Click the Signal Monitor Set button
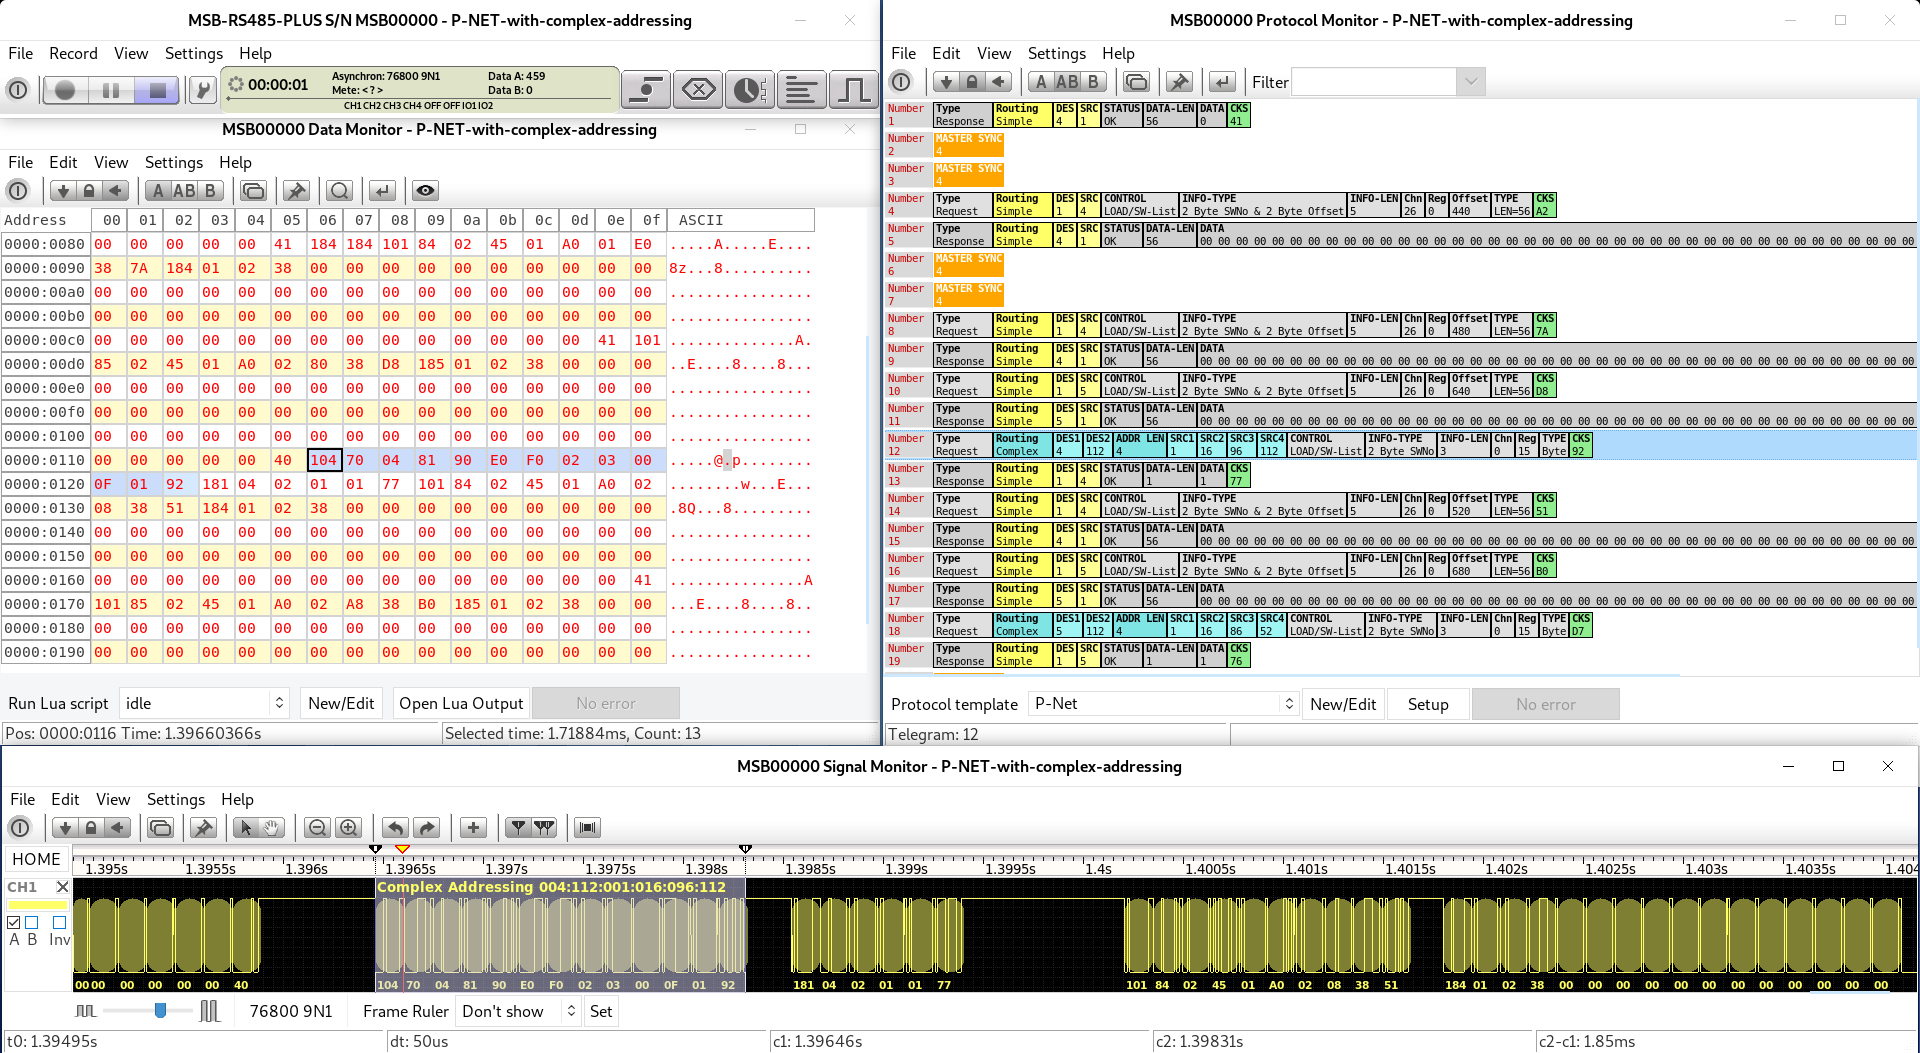Image resolution: width=1920 pixels, height=1053 pixels. [x=601, y=1011]
